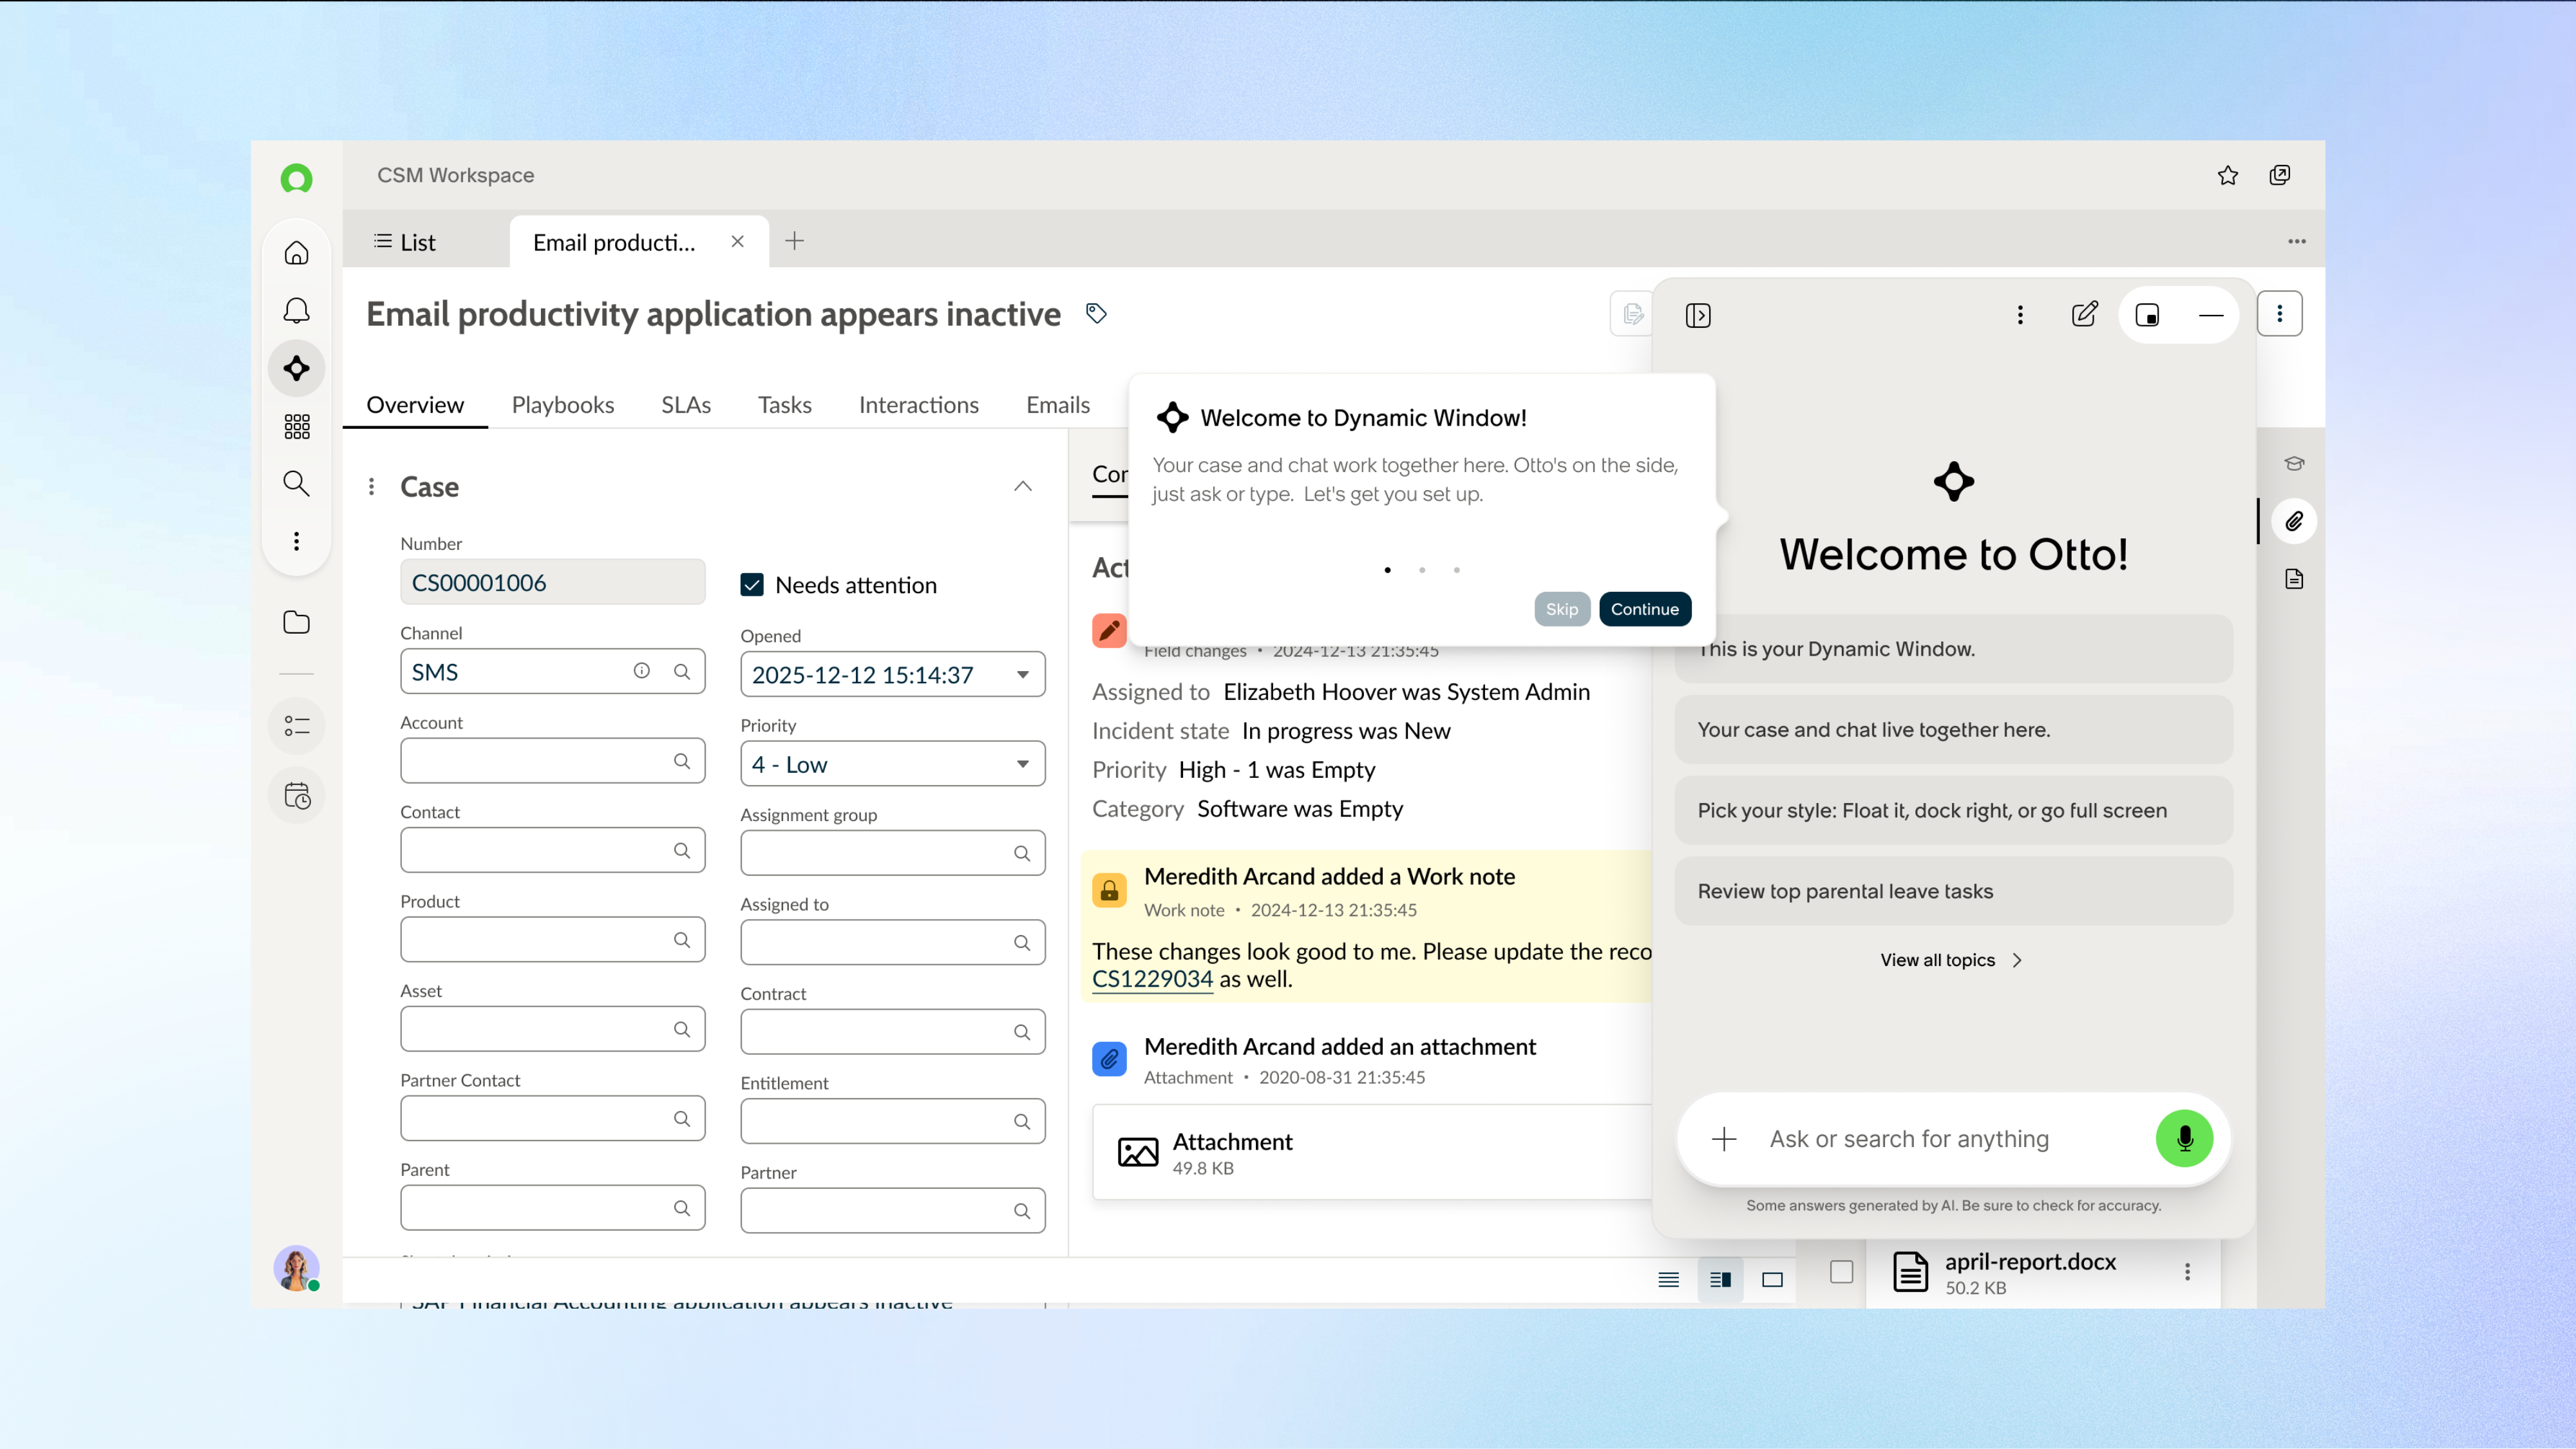Click the Case section kebab menu

point(371,486)
